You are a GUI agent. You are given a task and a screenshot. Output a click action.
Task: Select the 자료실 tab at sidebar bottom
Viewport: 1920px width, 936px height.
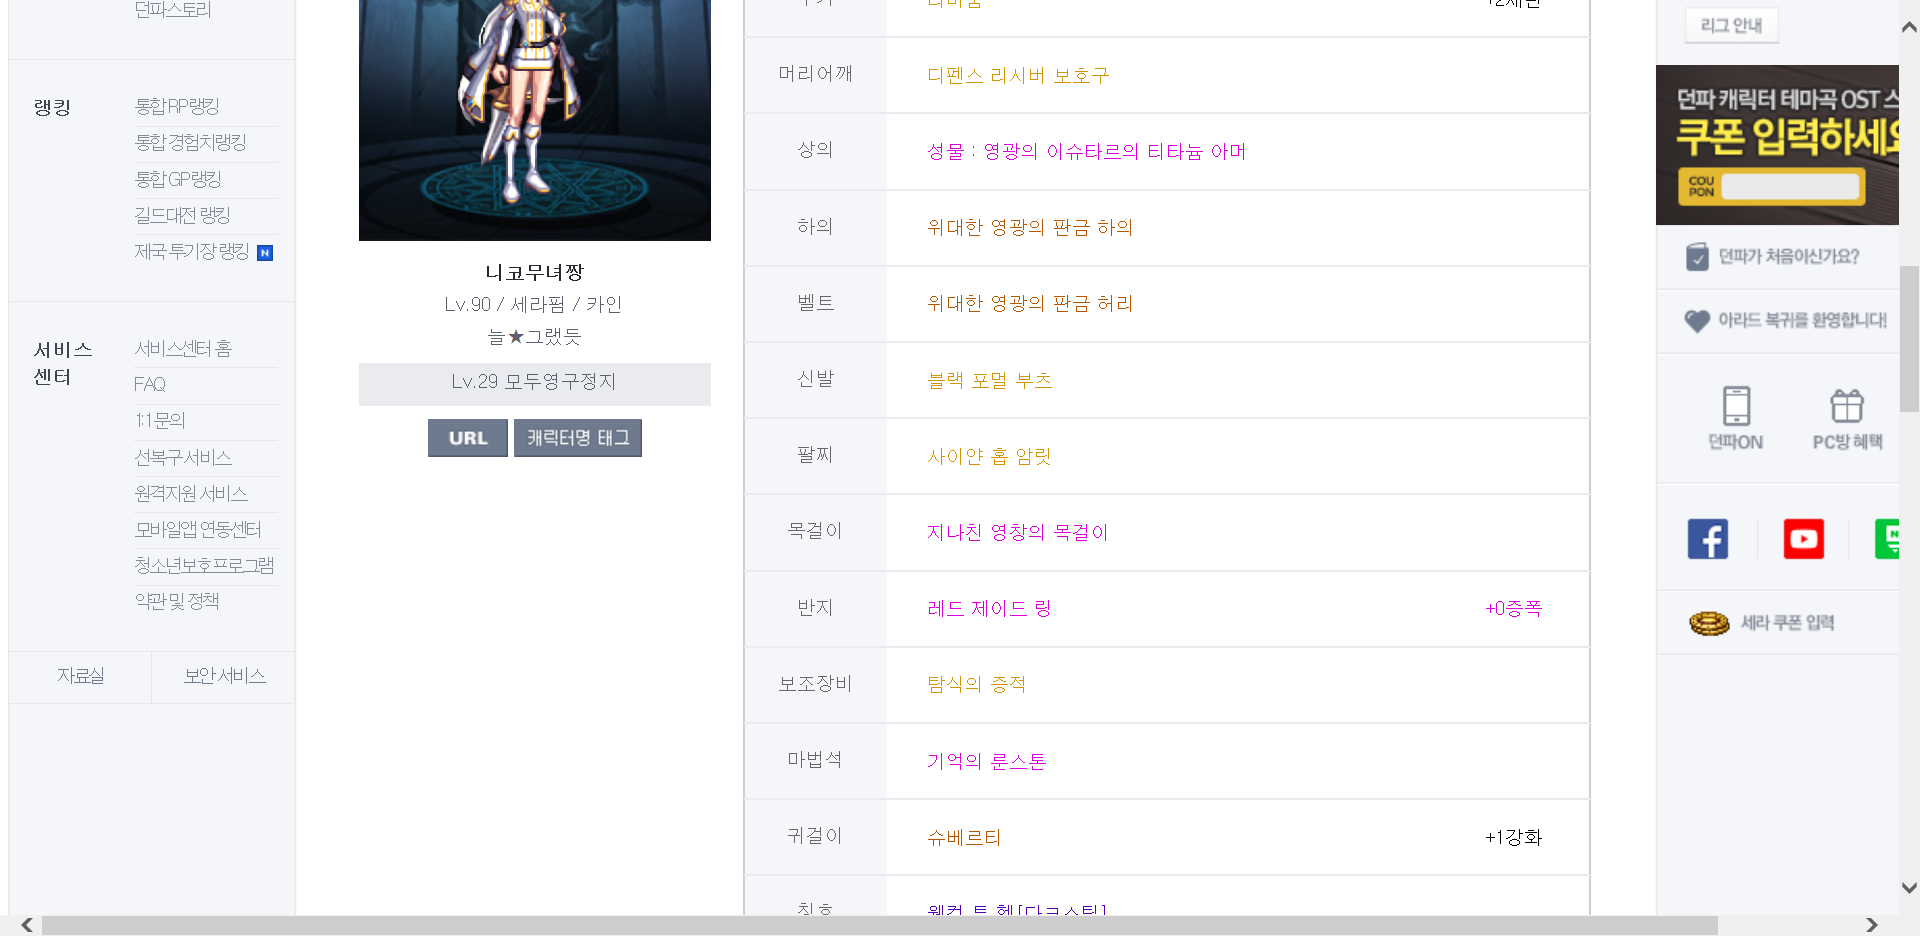tap(80, 676)
